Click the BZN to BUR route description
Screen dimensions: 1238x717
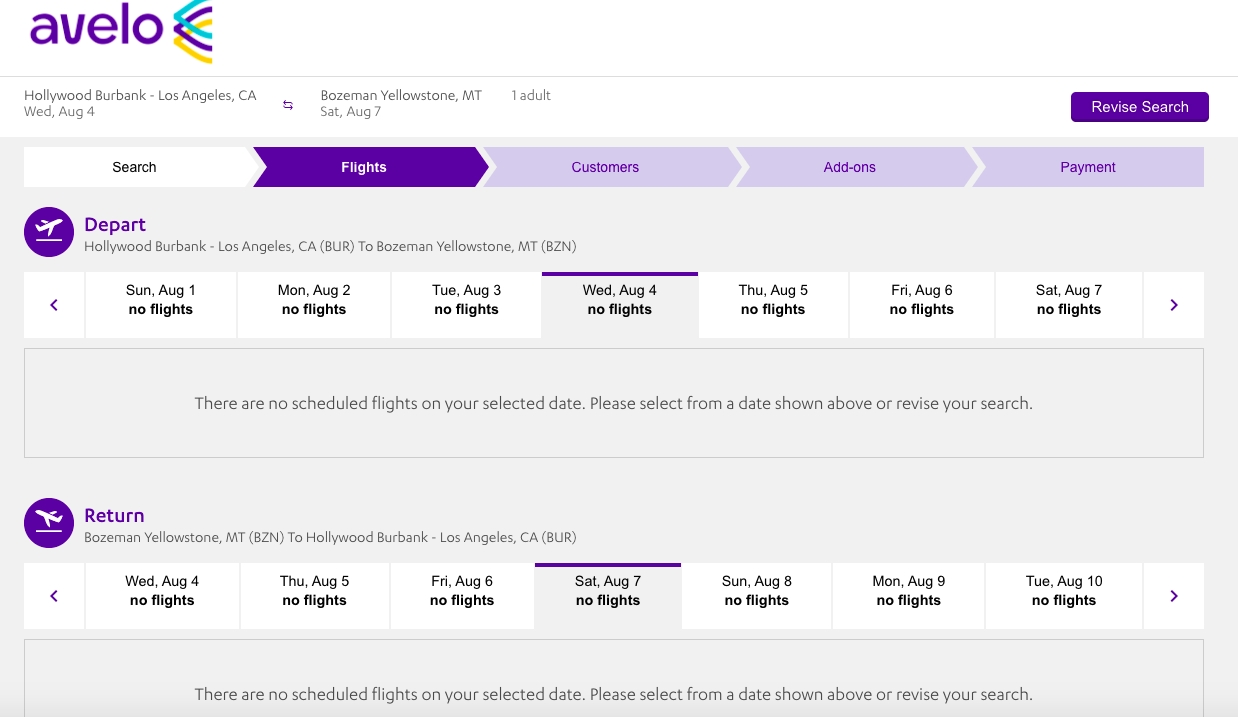point(330,538)
